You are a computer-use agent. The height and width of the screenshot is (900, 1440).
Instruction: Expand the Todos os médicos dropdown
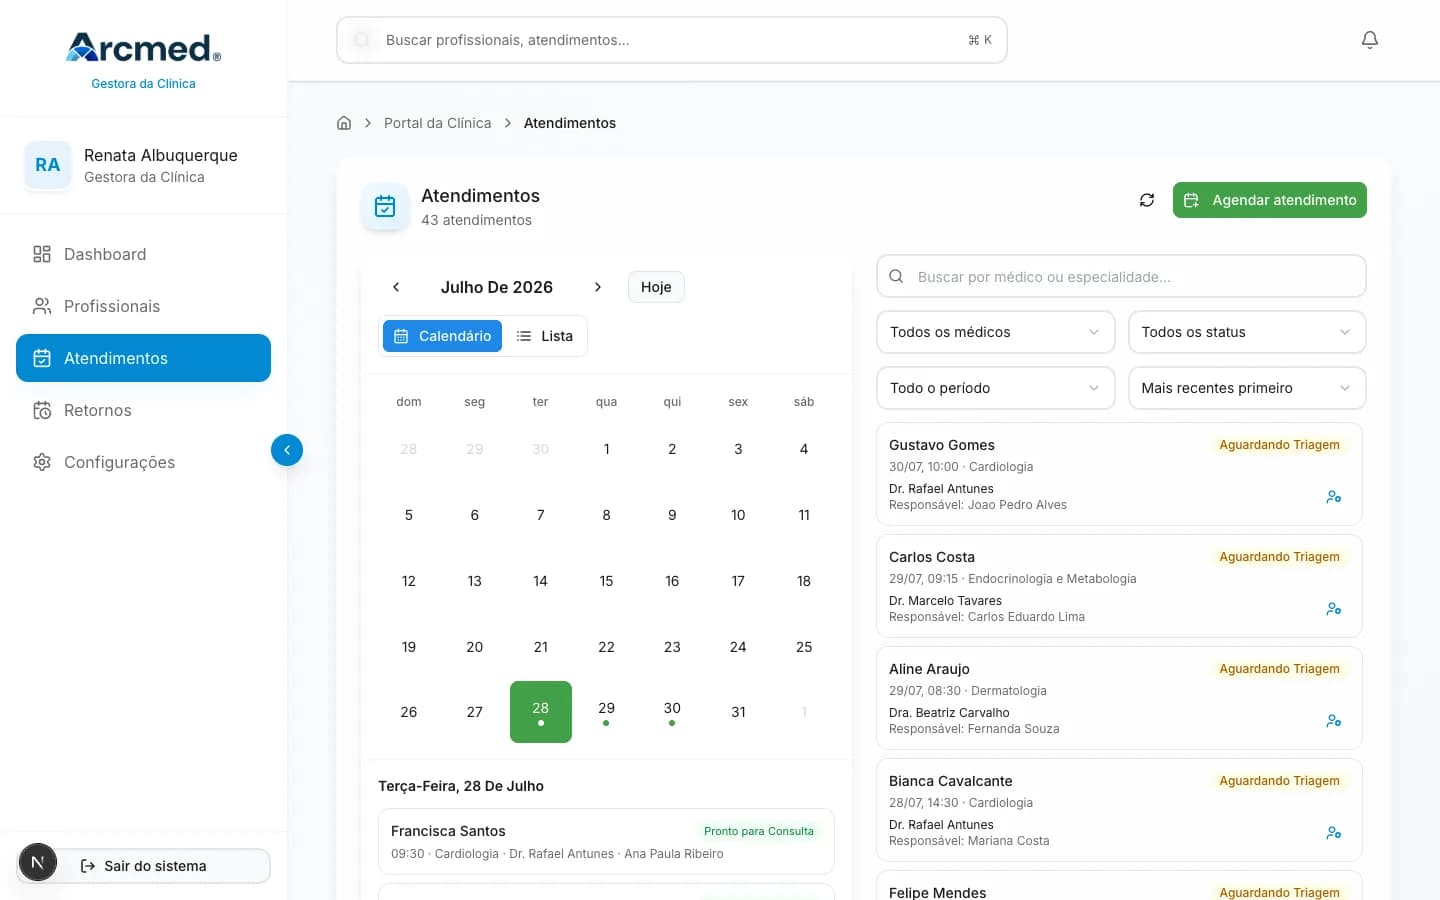[995, 332]
